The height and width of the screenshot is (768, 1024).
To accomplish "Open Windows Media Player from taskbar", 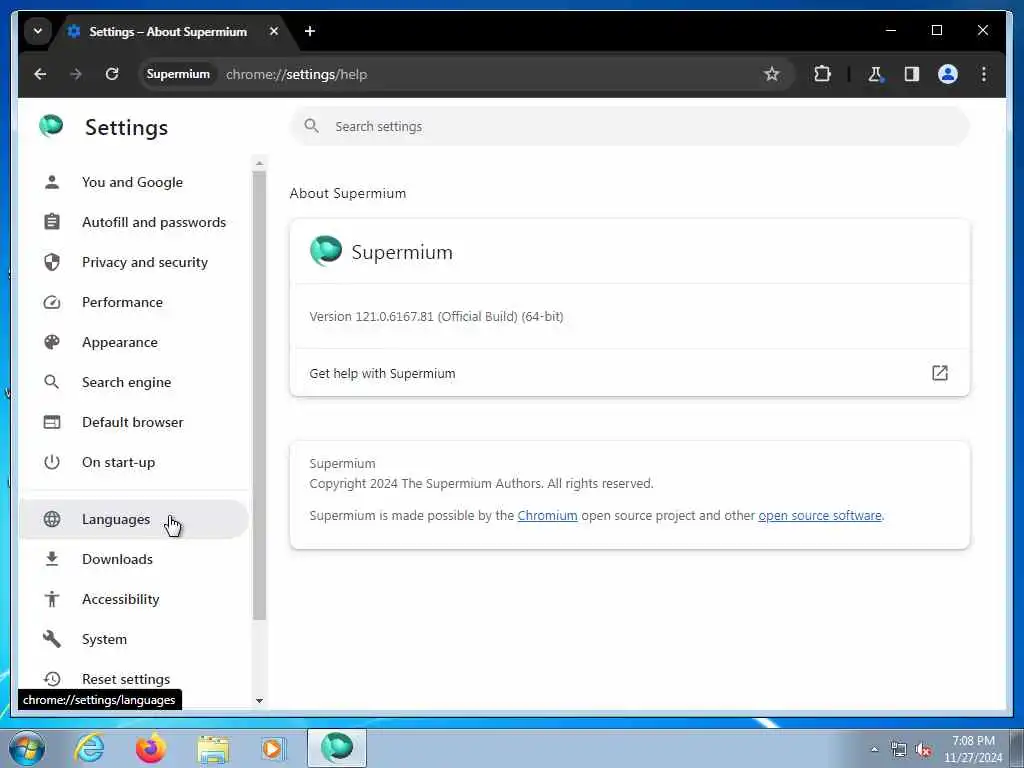I will (x=273, y=748).
